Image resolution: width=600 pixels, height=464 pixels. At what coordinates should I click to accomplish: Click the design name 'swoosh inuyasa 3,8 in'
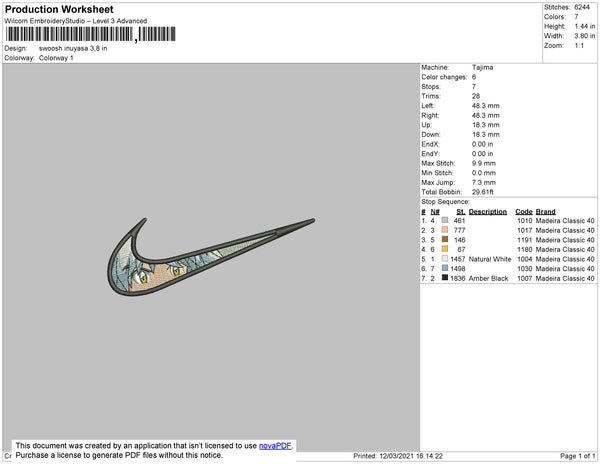(73, 49)
